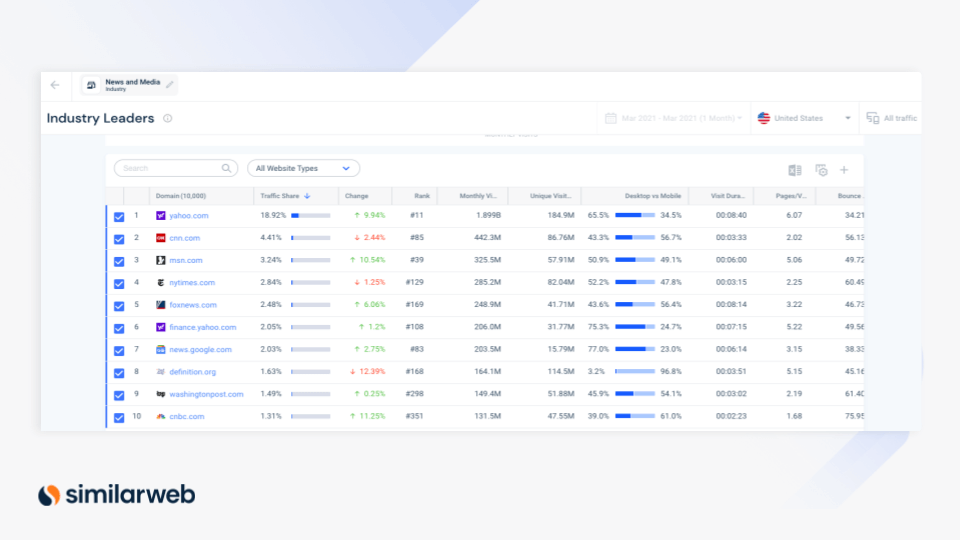Uncheck the cnbc.com row checkbox
Screen dimensions: 960x540
119,418
